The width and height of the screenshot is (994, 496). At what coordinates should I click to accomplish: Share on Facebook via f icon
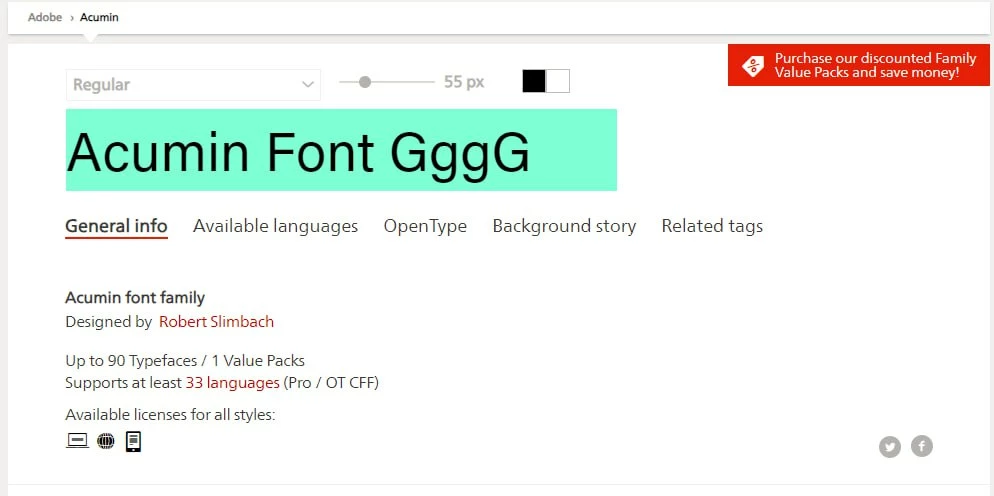click(x=922, y=446)
